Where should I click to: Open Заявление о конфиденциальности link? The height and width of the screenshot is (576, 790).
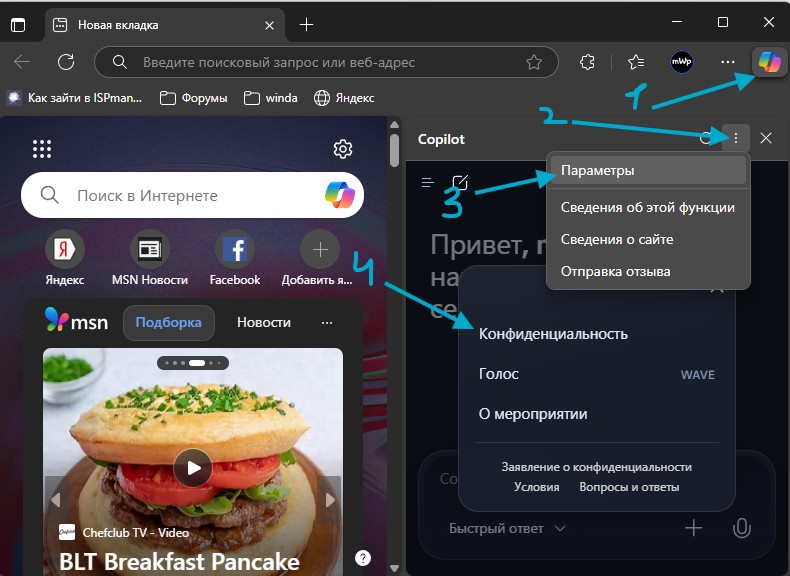point(597,467)
